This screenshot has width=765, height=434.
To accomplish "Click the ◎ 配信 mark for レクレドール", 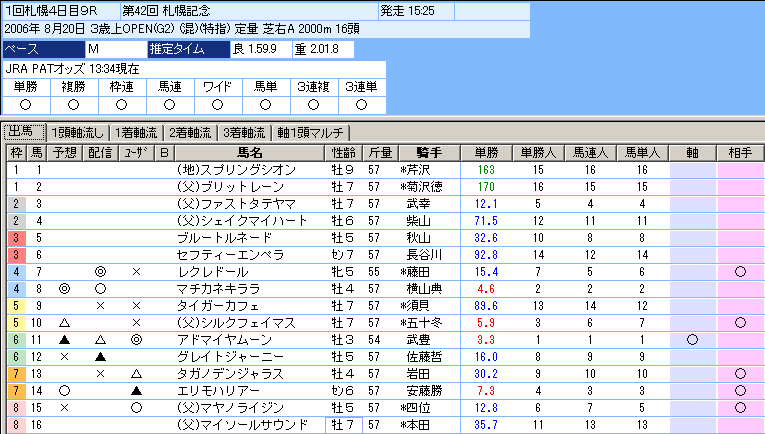I will point(100,272).
